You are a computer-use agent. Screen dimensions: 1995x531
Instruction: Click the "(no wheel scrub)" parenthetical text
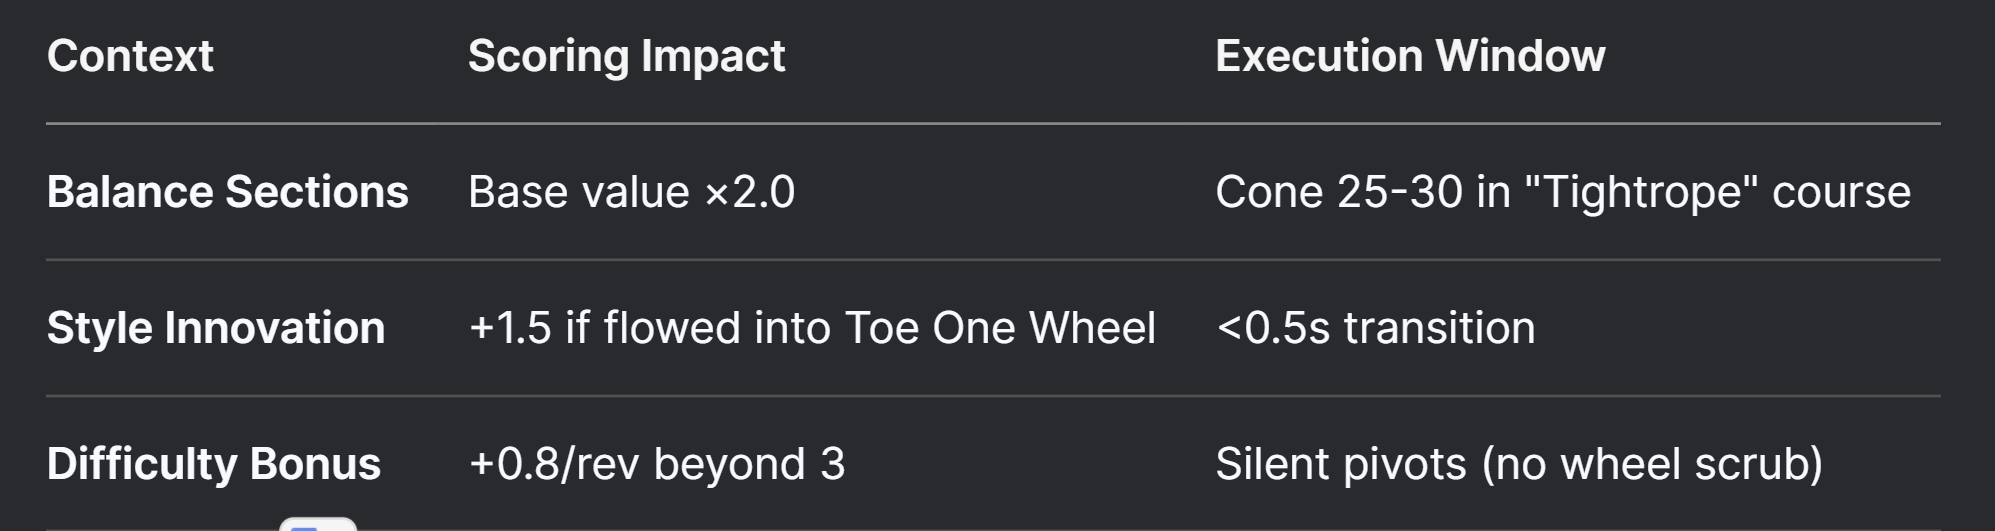tap(1652, 464)
